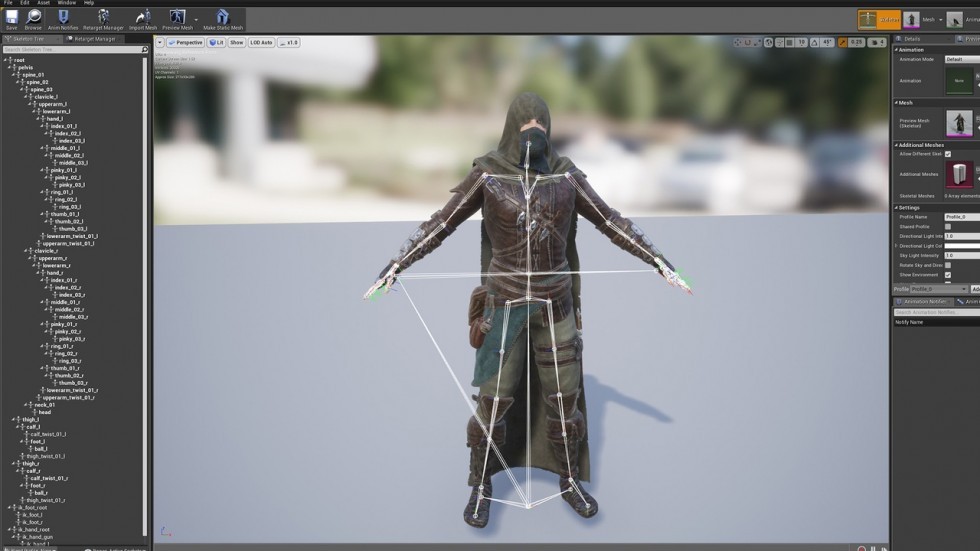Viewport: 980px width, 551px height.
Task: Select the translate gizmo tool in viewport
Action: pyautogui.click(x=738, y=42)
